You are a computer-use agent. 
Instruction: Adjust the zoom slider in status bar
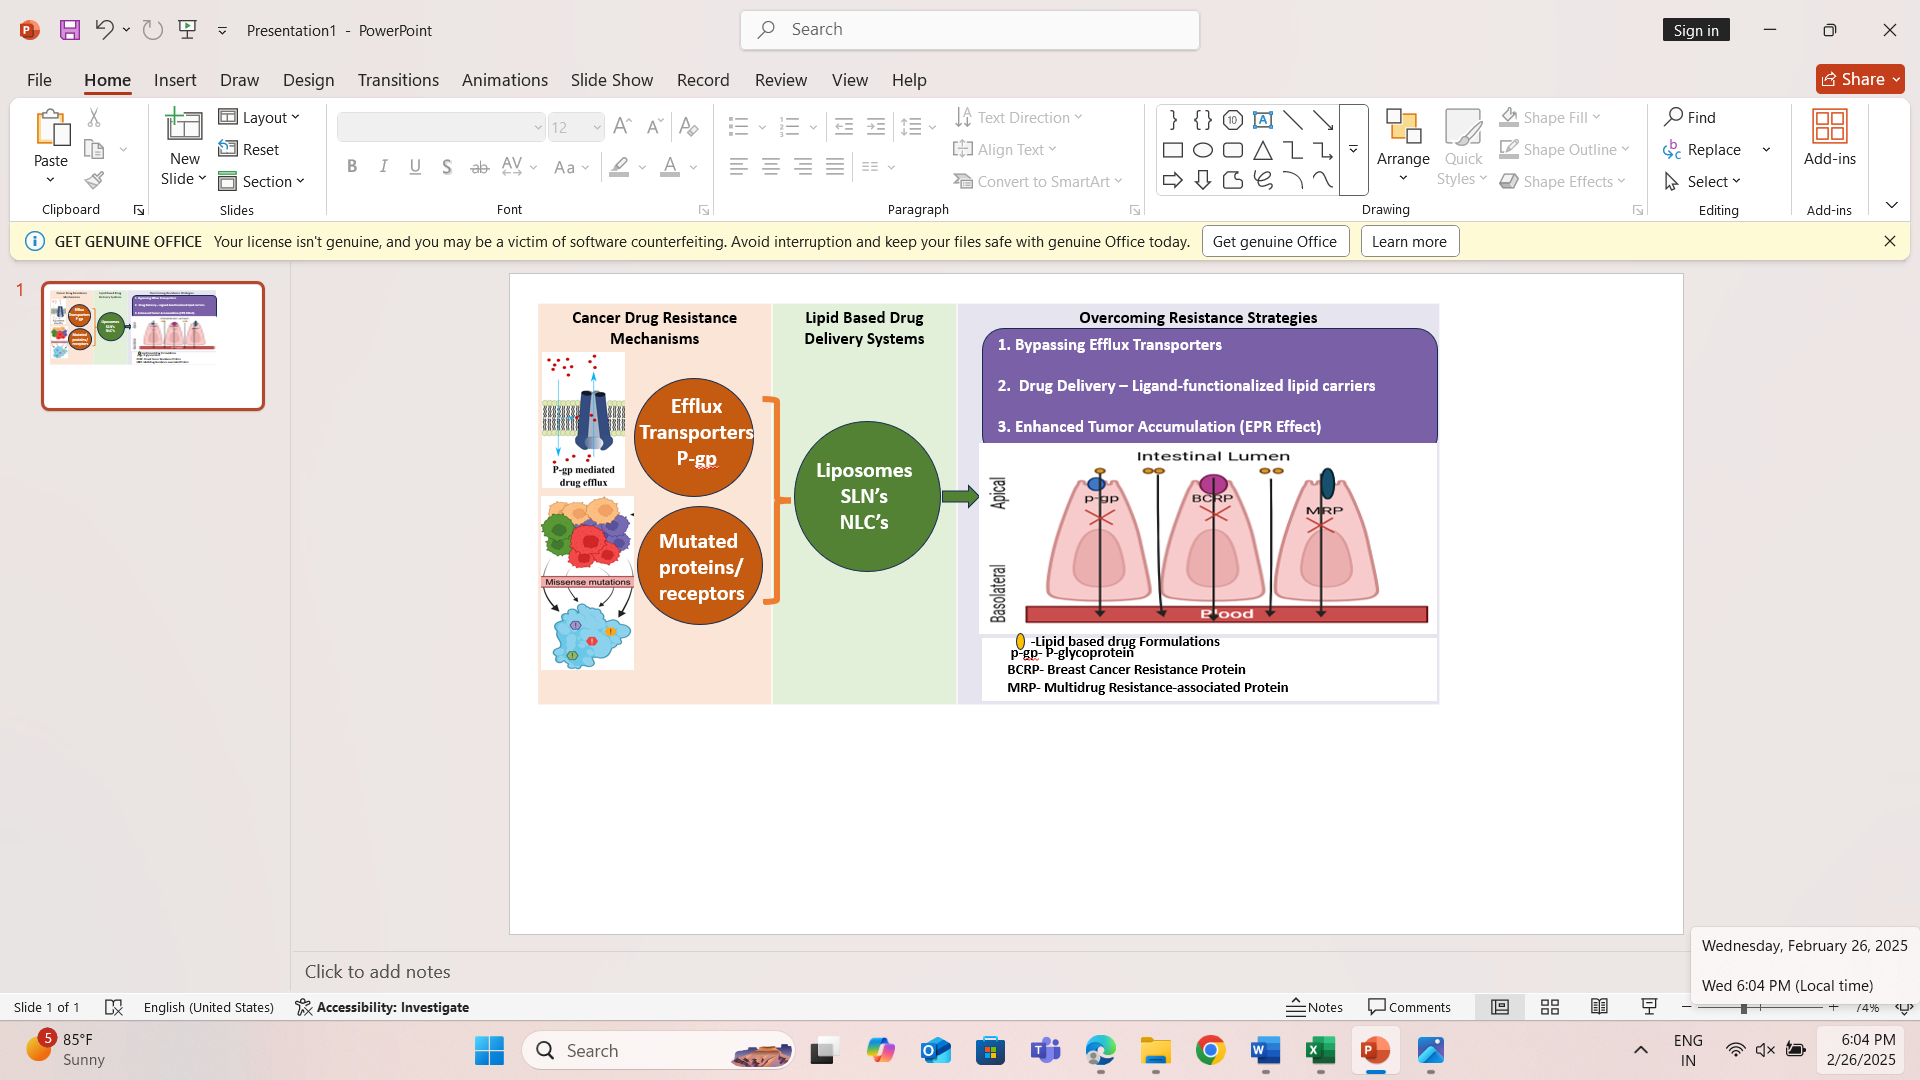pos(1744,1008)
